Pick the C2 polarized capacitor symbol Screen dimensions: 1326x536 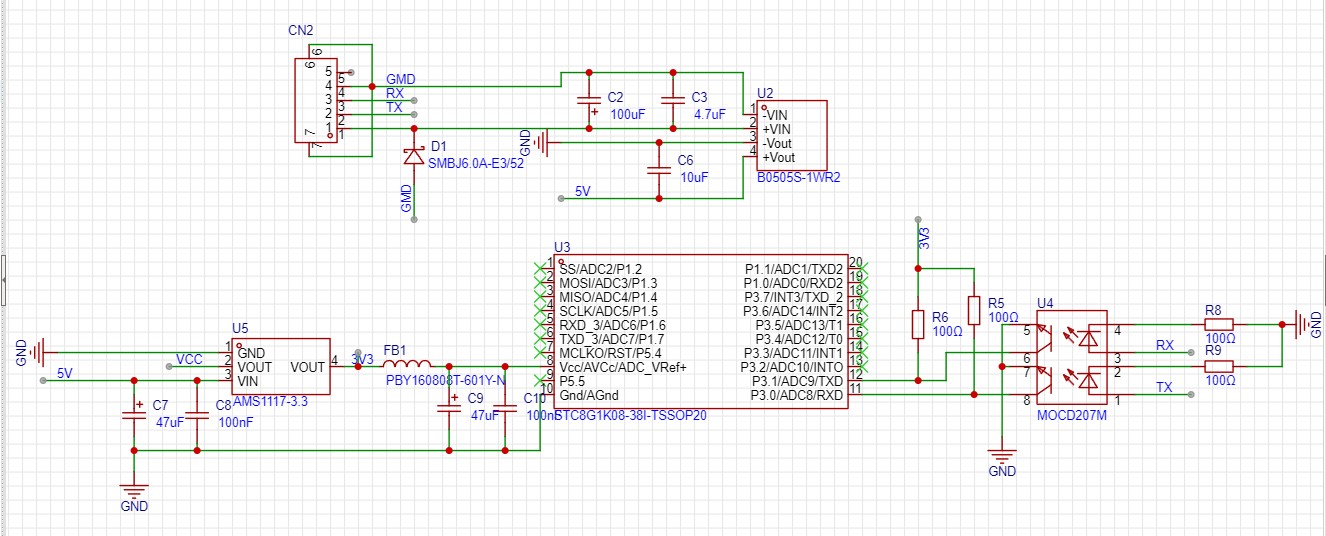(x=589, y=101)
